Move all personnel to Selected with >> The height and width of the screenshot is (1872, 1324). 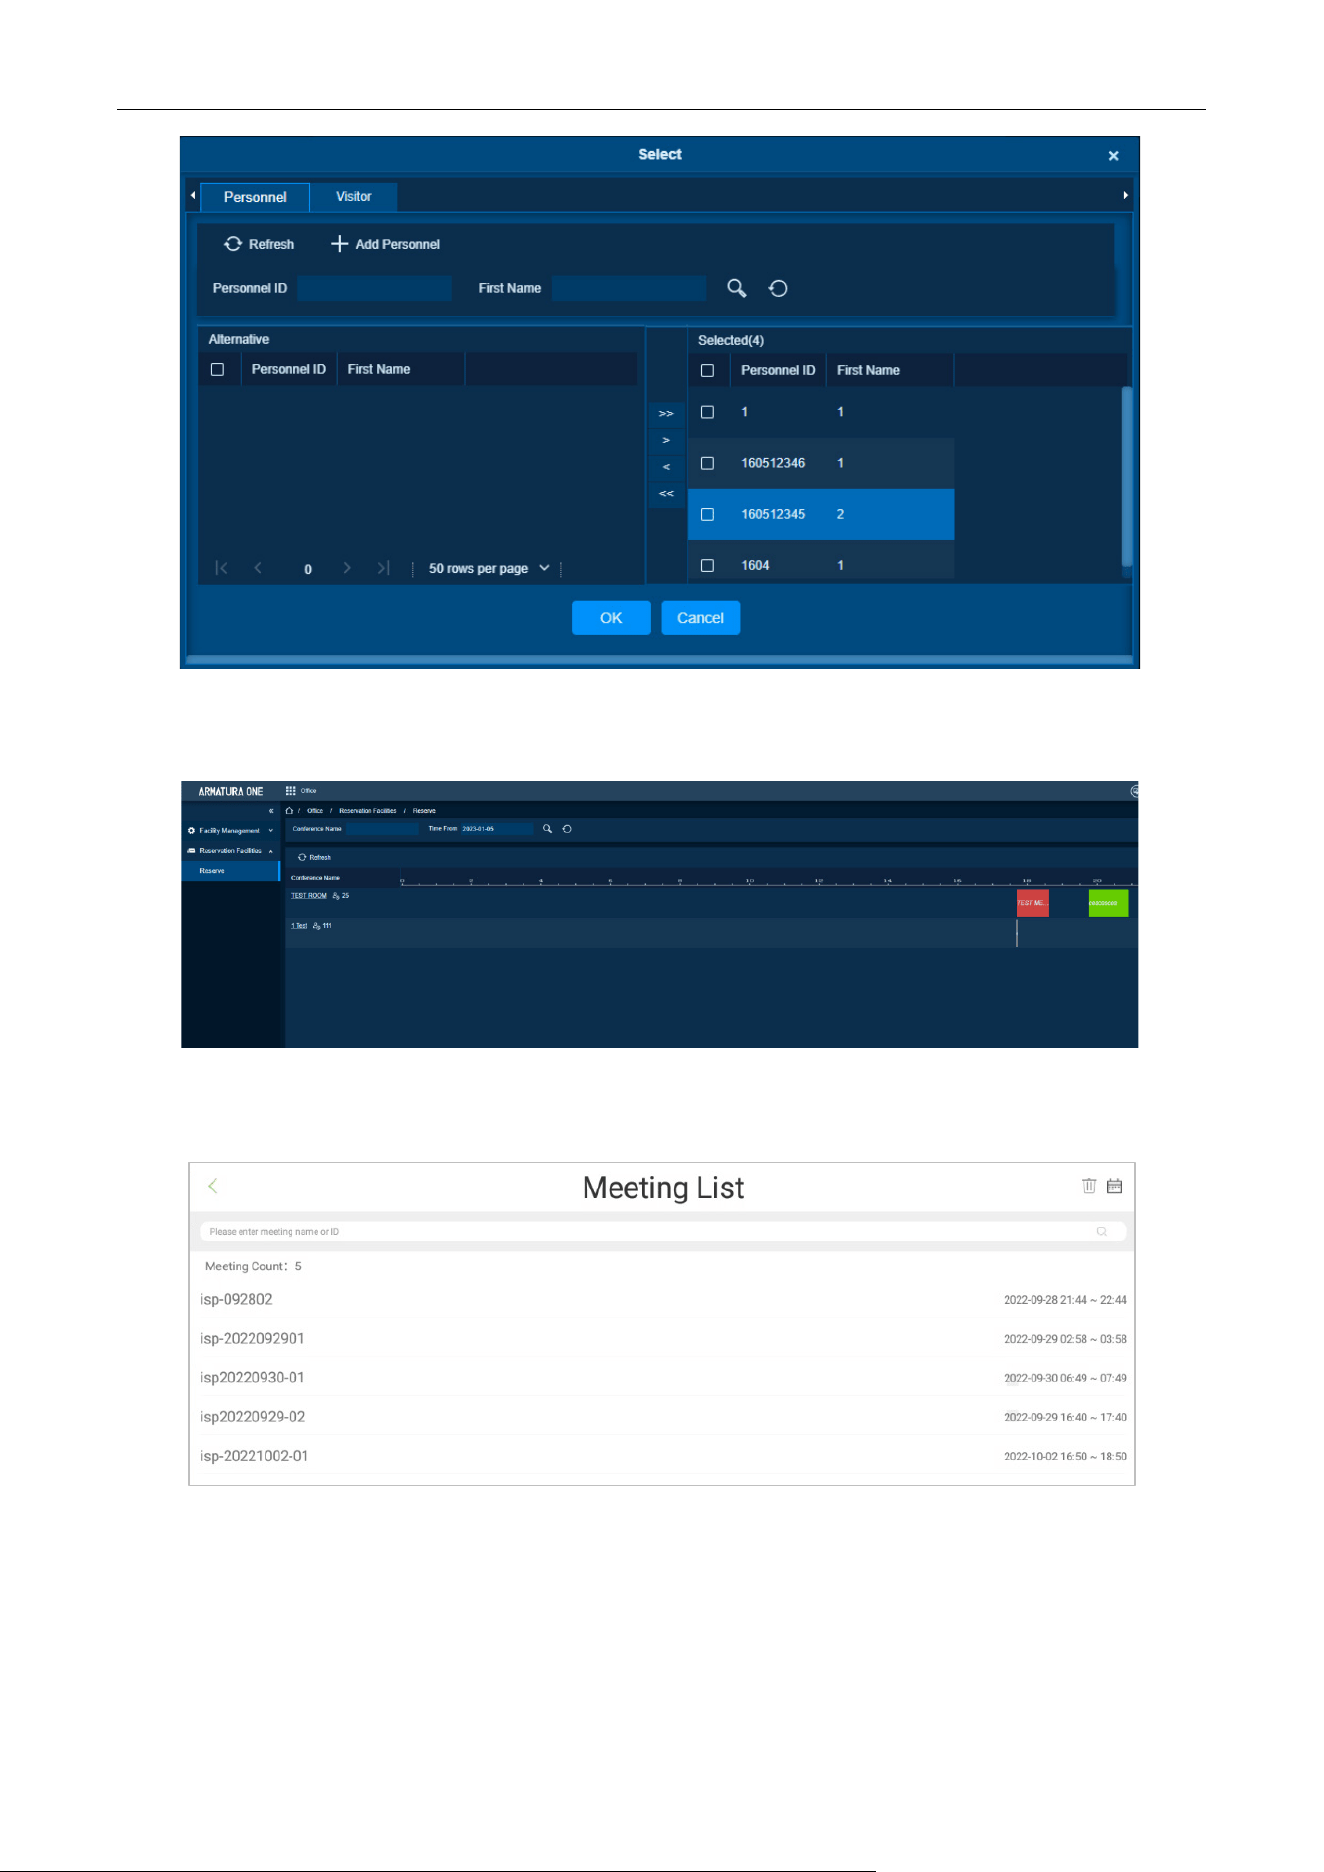[666, 413]
